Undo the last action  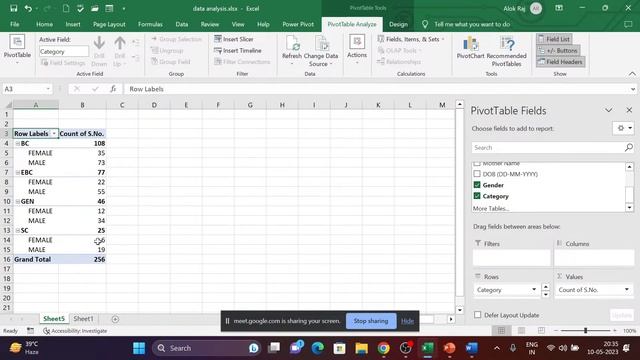(28, 8)
